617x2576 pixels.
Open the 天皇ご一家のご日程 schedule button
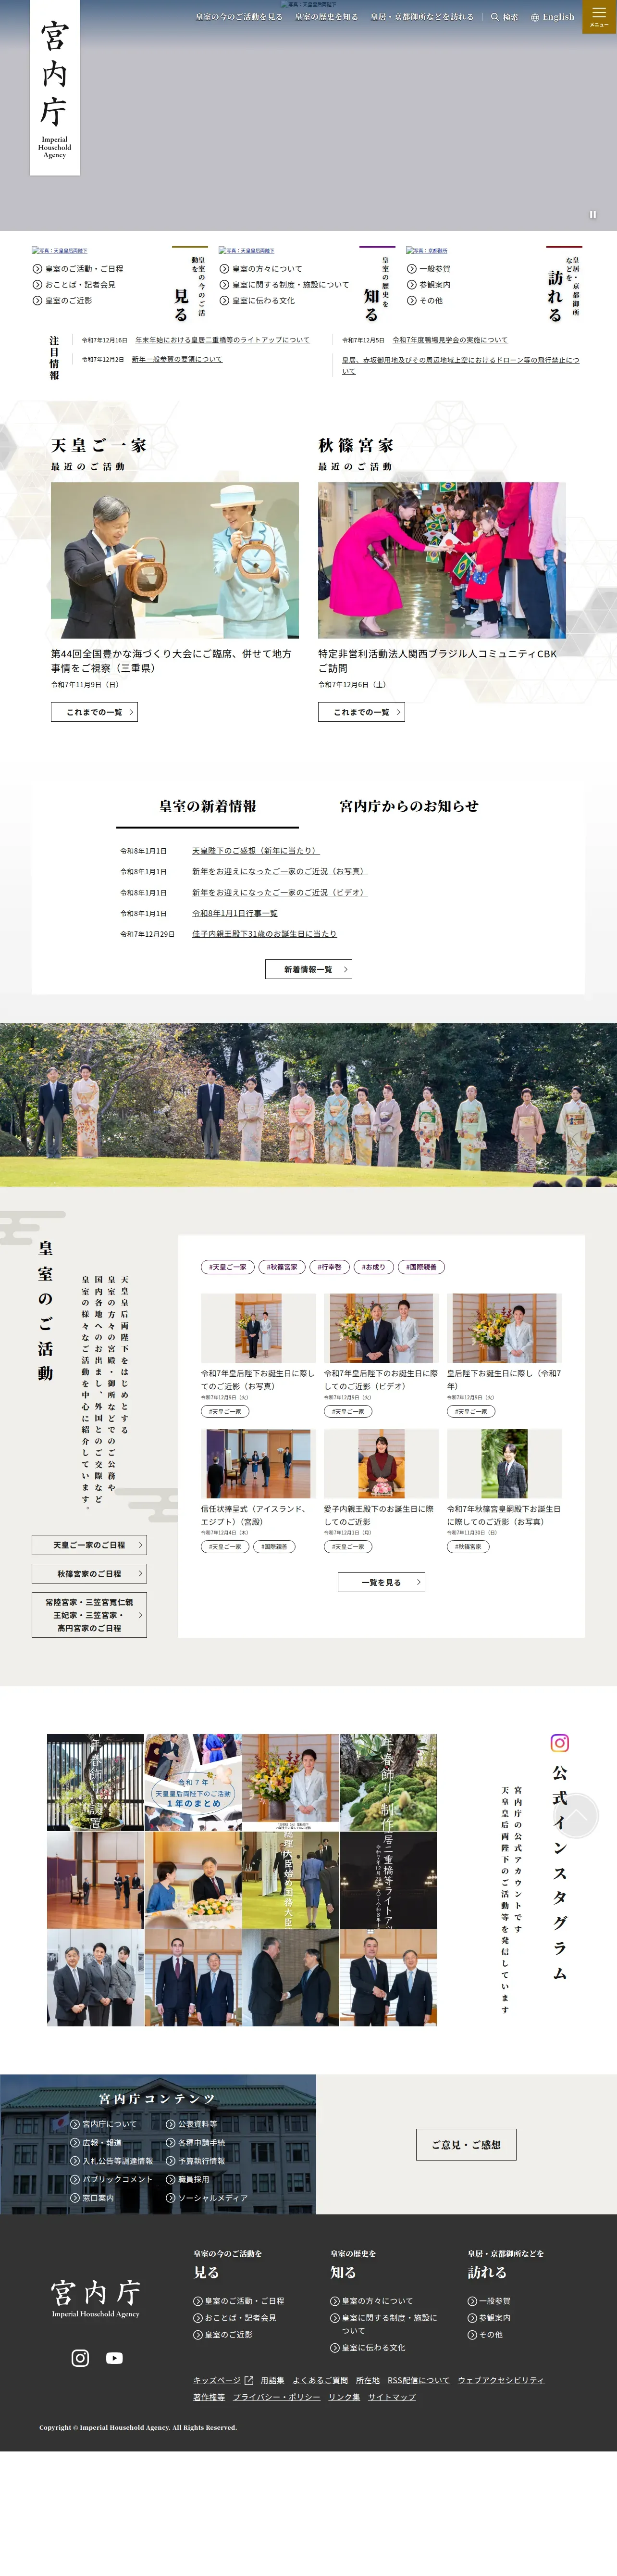click(89, 1545)
